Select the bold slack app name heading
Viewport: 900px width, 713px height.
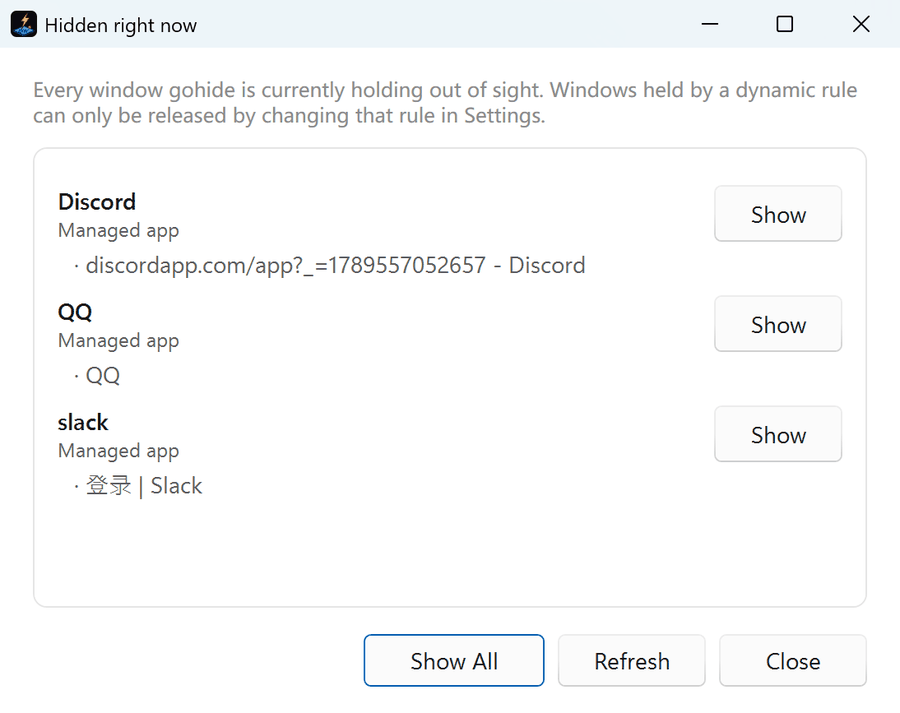(x=83, y=423)
